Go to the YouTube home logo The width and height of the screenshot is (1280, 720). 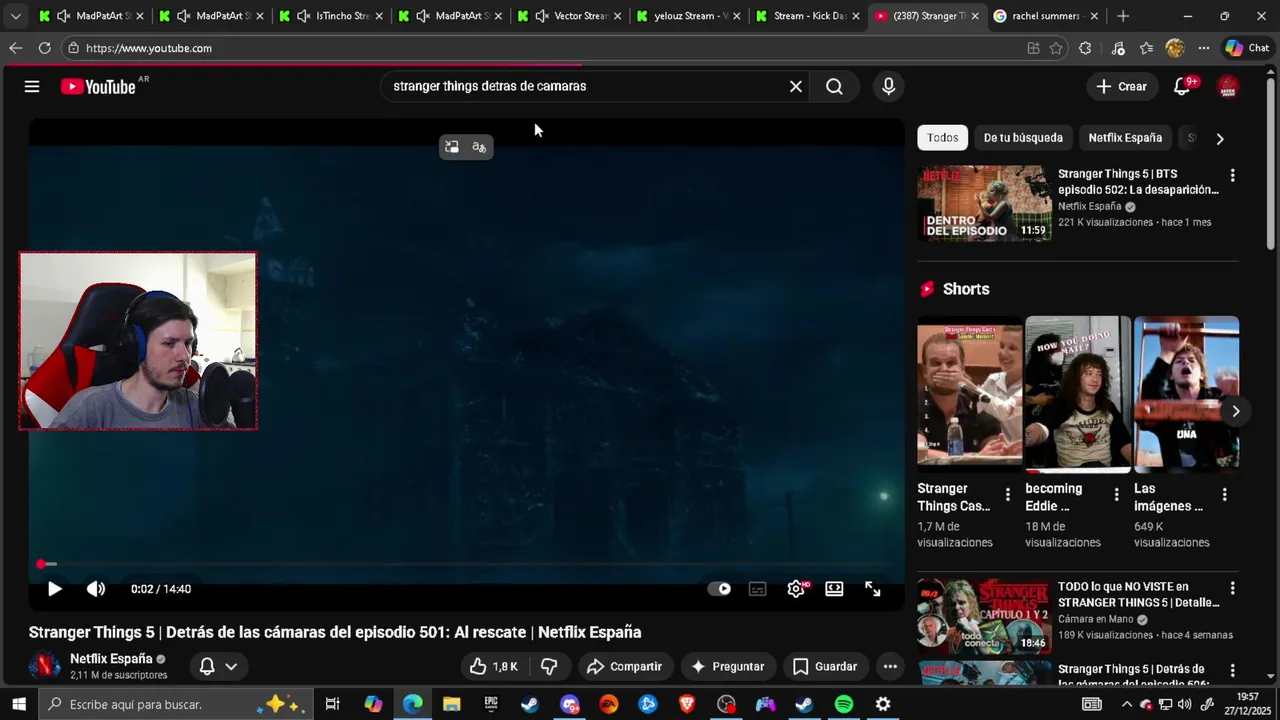click(x=98, y=87)
